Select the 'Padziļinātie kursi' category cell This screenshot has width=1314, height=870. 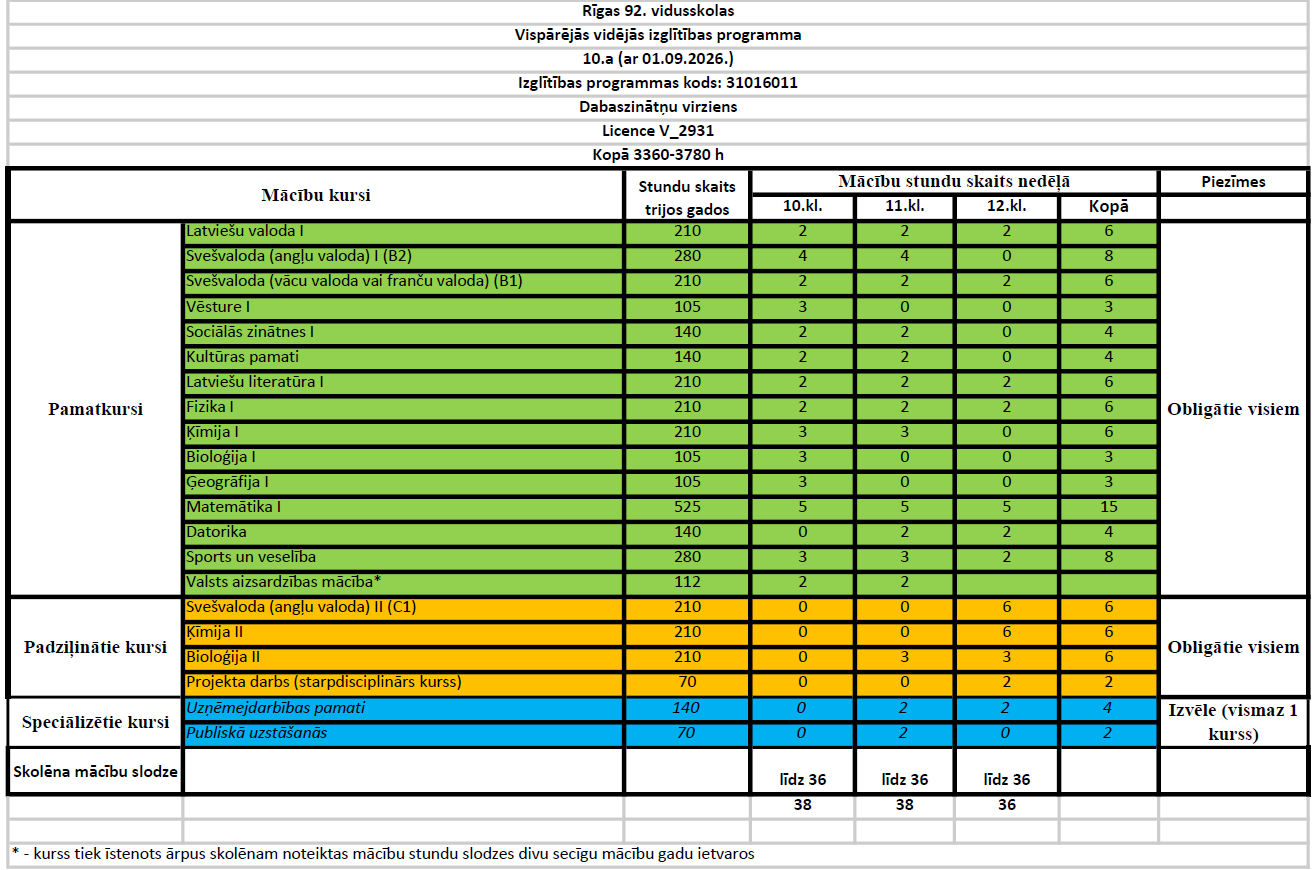click(96, 647)
